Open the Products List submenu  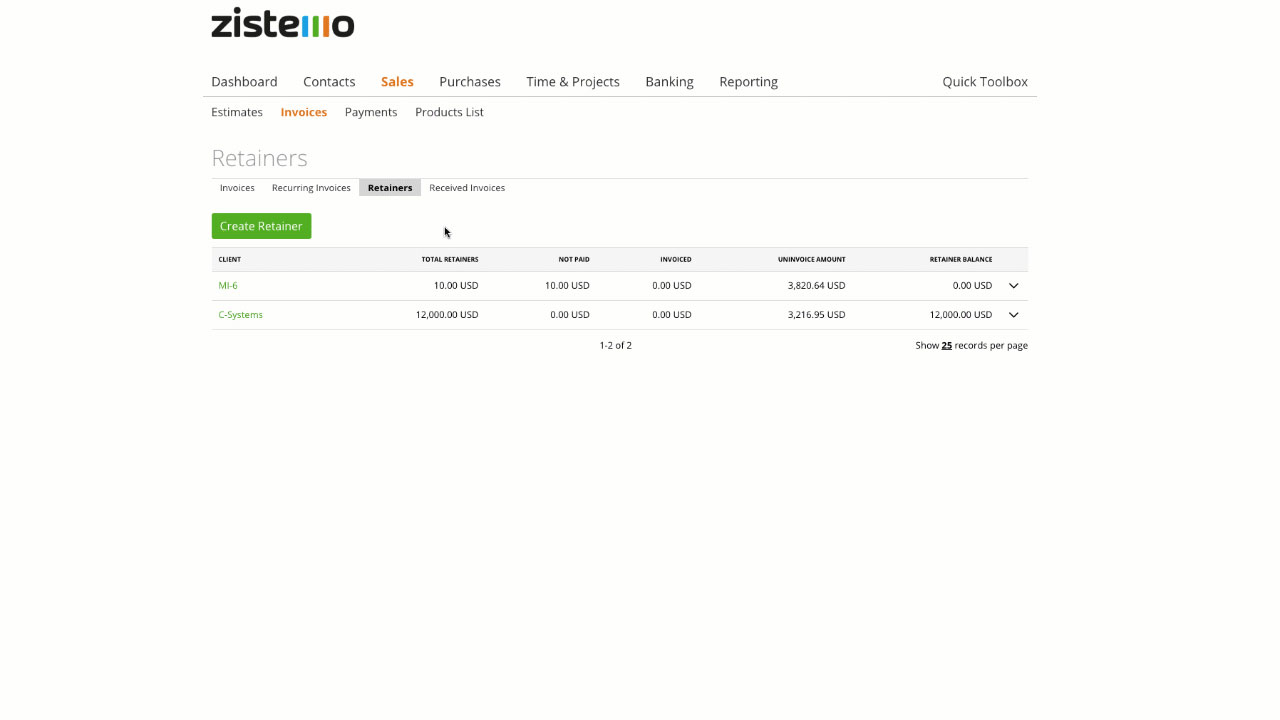pyautogui.click(x=449, y=112)
